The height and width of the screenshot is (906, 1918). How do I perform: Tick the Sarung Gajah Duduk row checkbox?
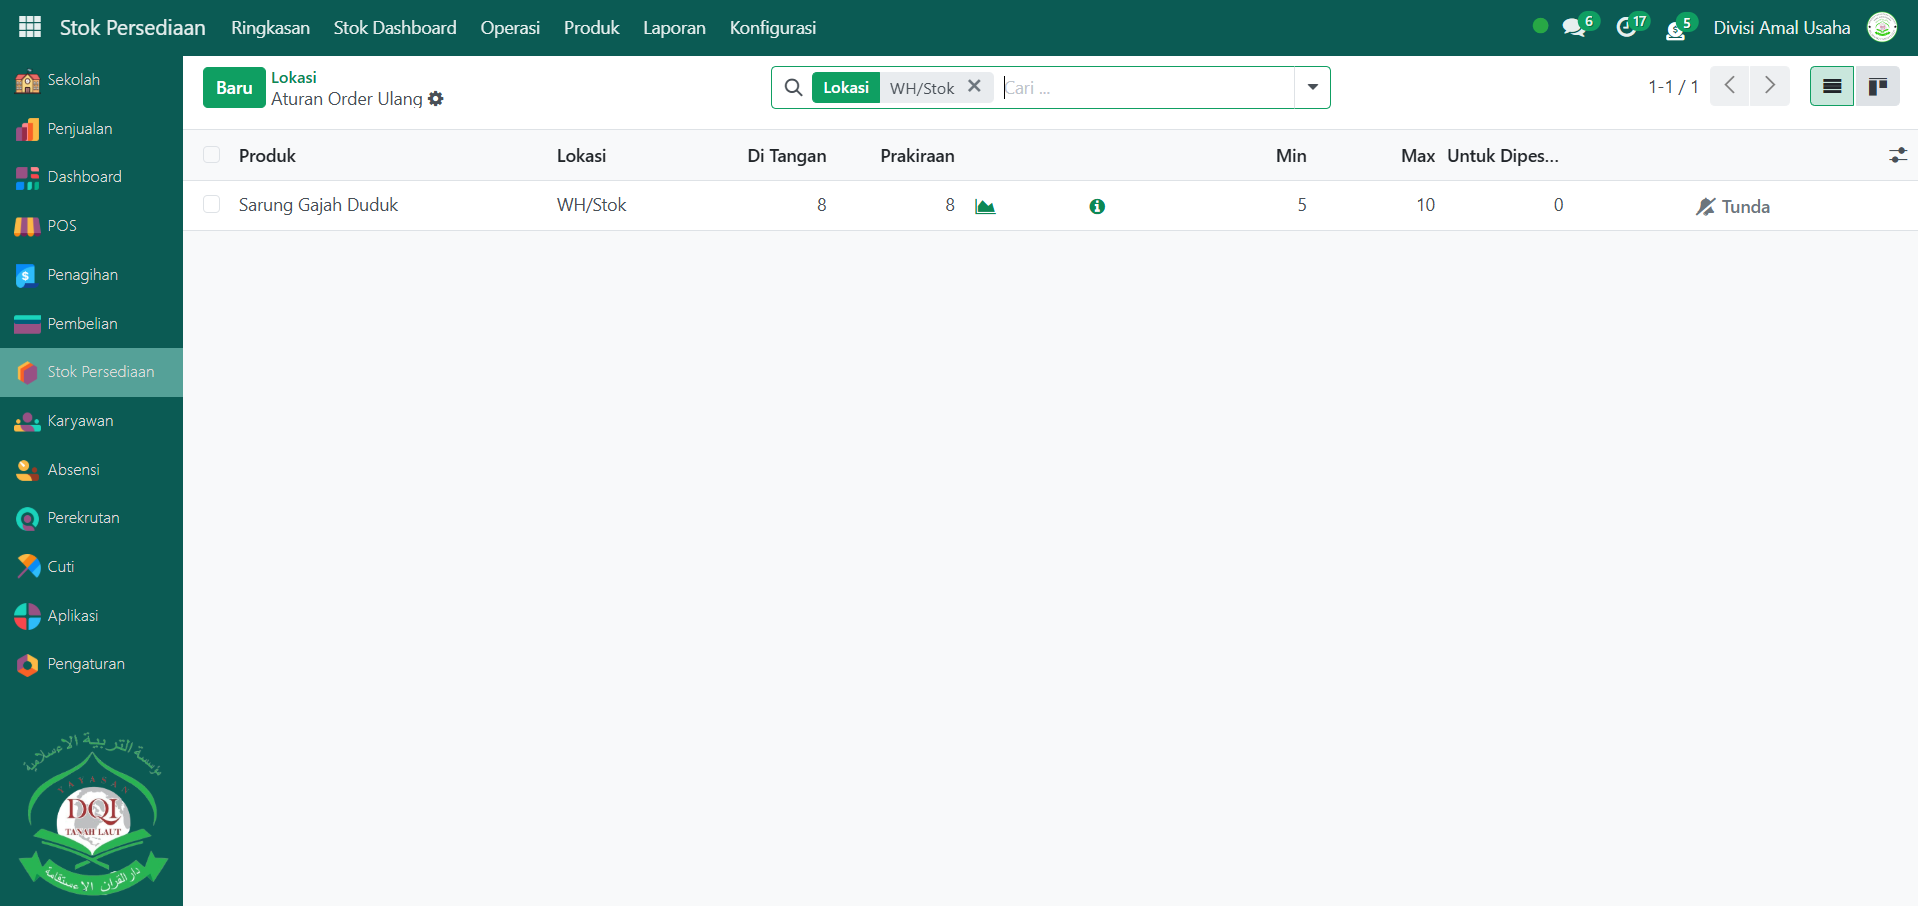pos(212,205)
